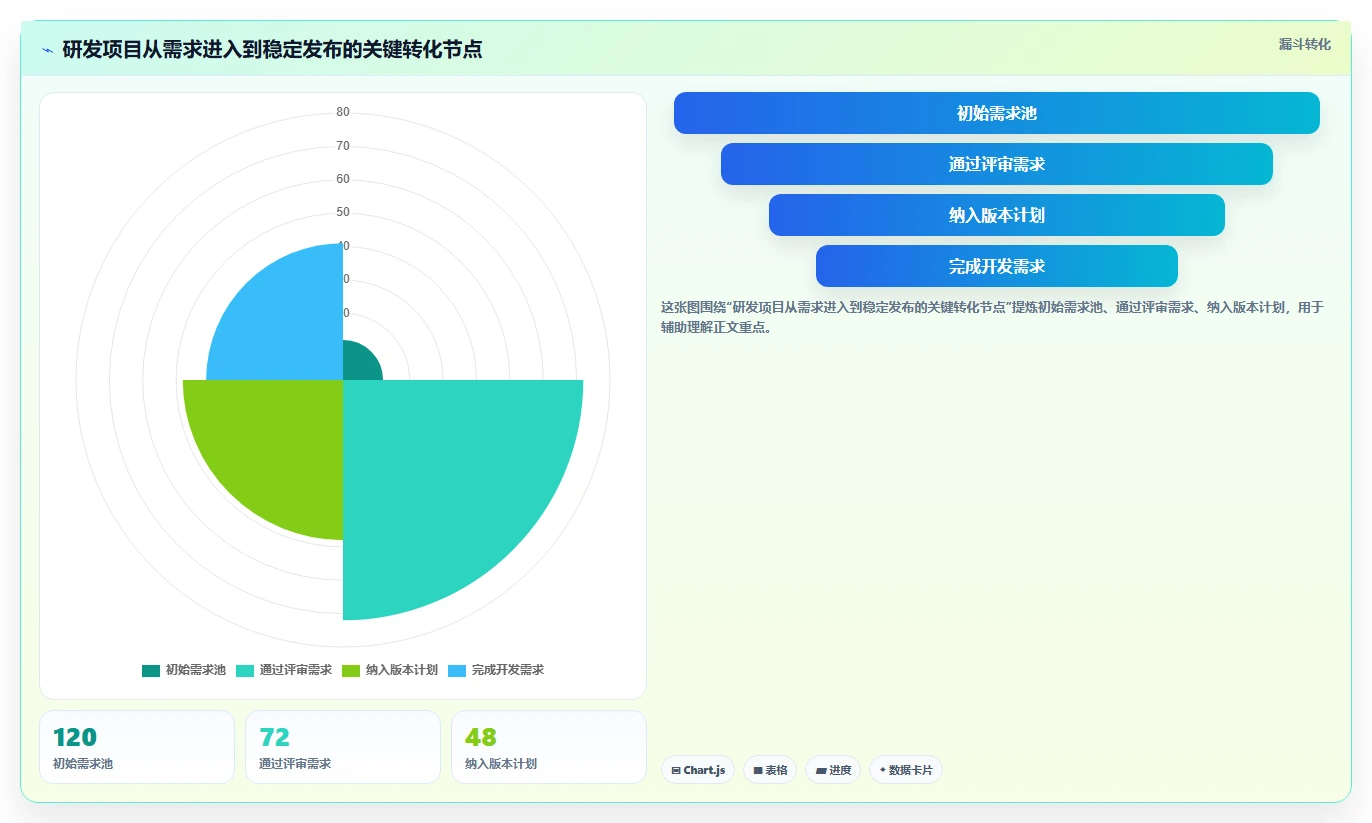Viewport: 1372px width, 823px height.
Task: Open the 120 初始需求池 stat card
Action: point(137,747)
